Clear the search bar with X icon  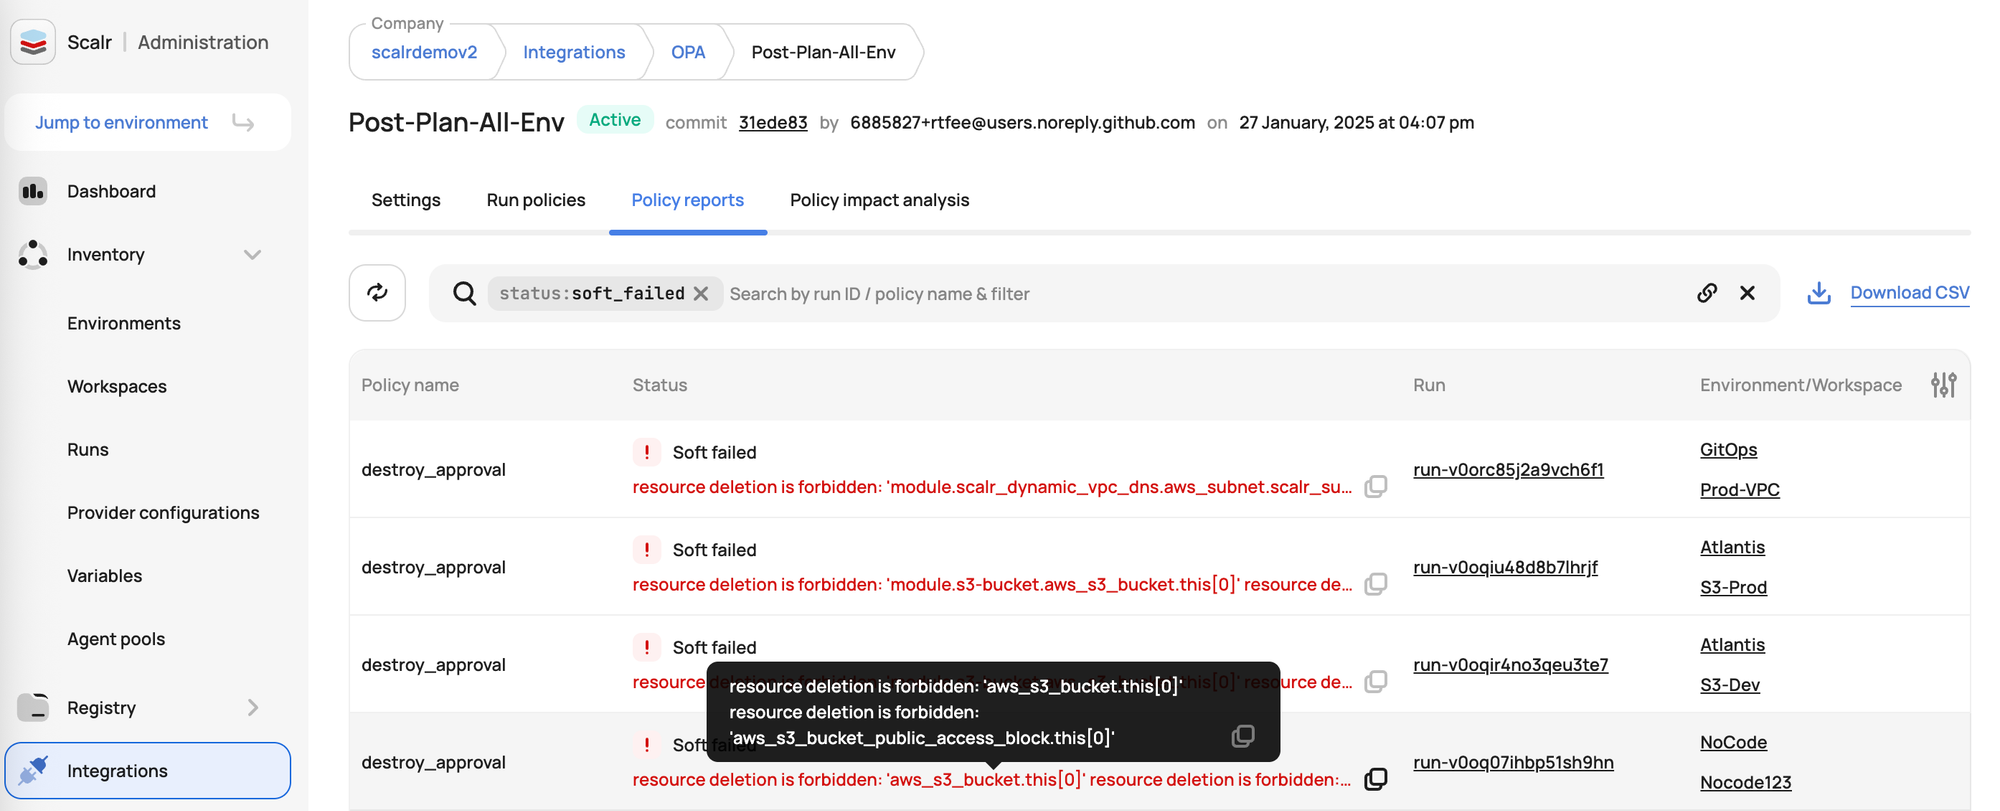click(1747, 292)
